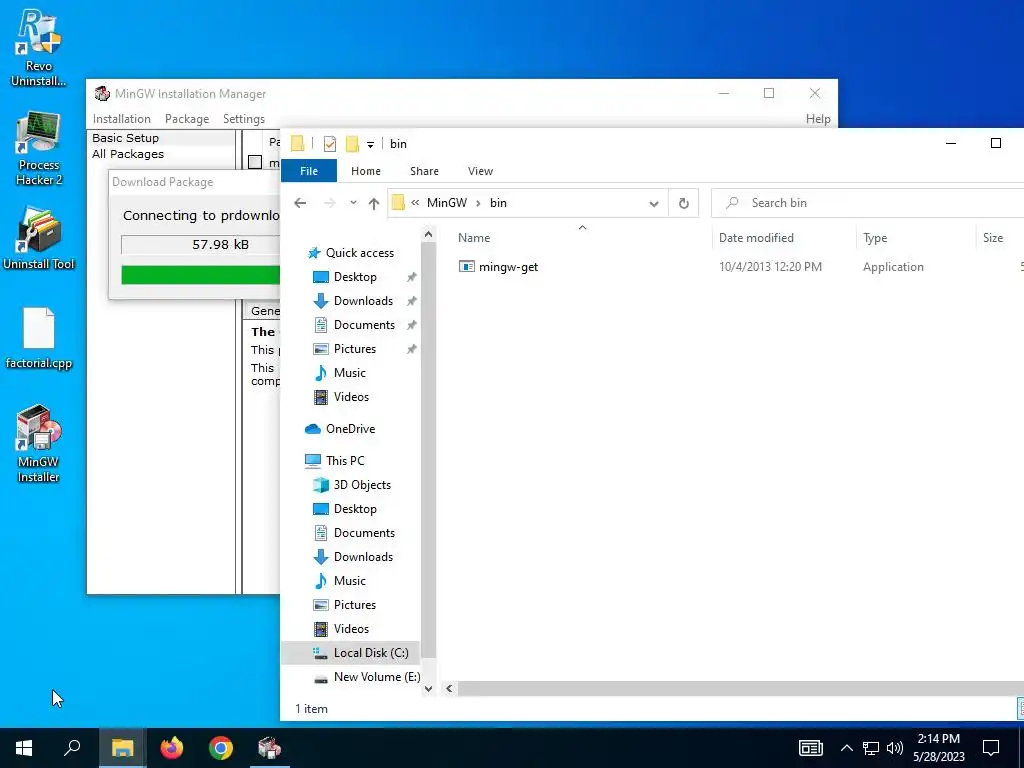Open the notification center icon
This screenshot has width=1024, height=768.
[991, 748]
